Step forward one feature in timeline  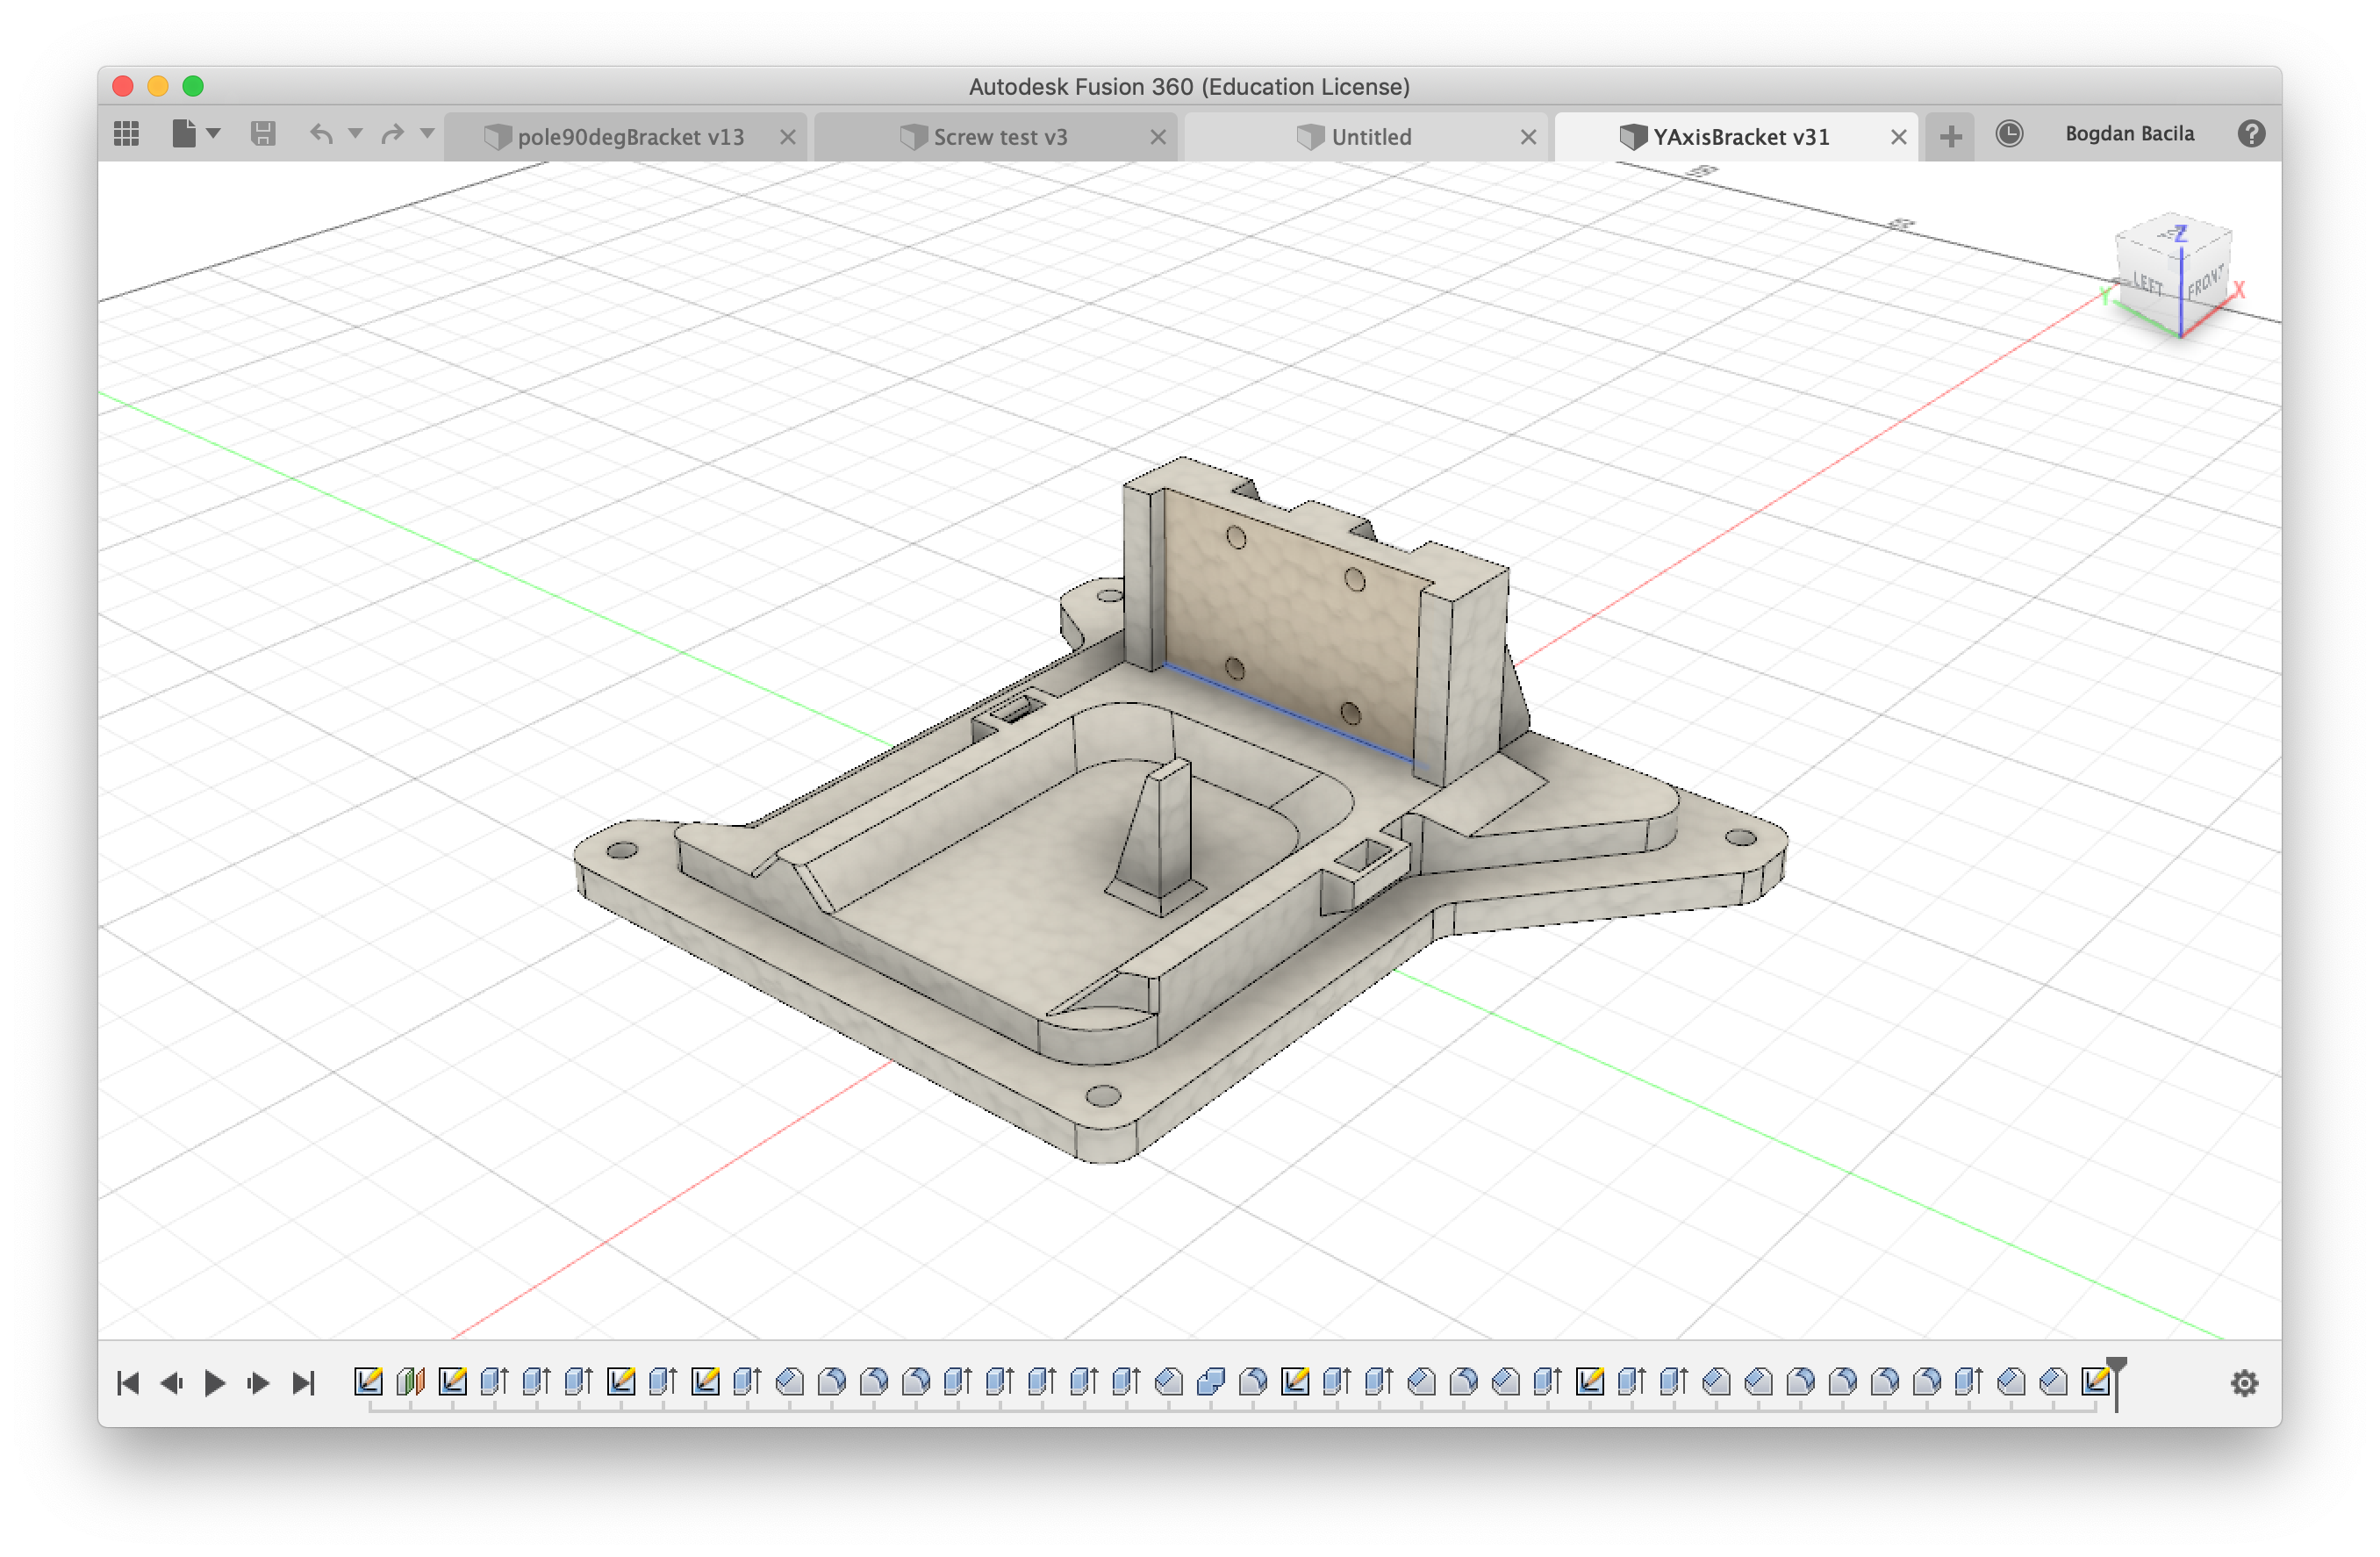[x=259, y=1383]
